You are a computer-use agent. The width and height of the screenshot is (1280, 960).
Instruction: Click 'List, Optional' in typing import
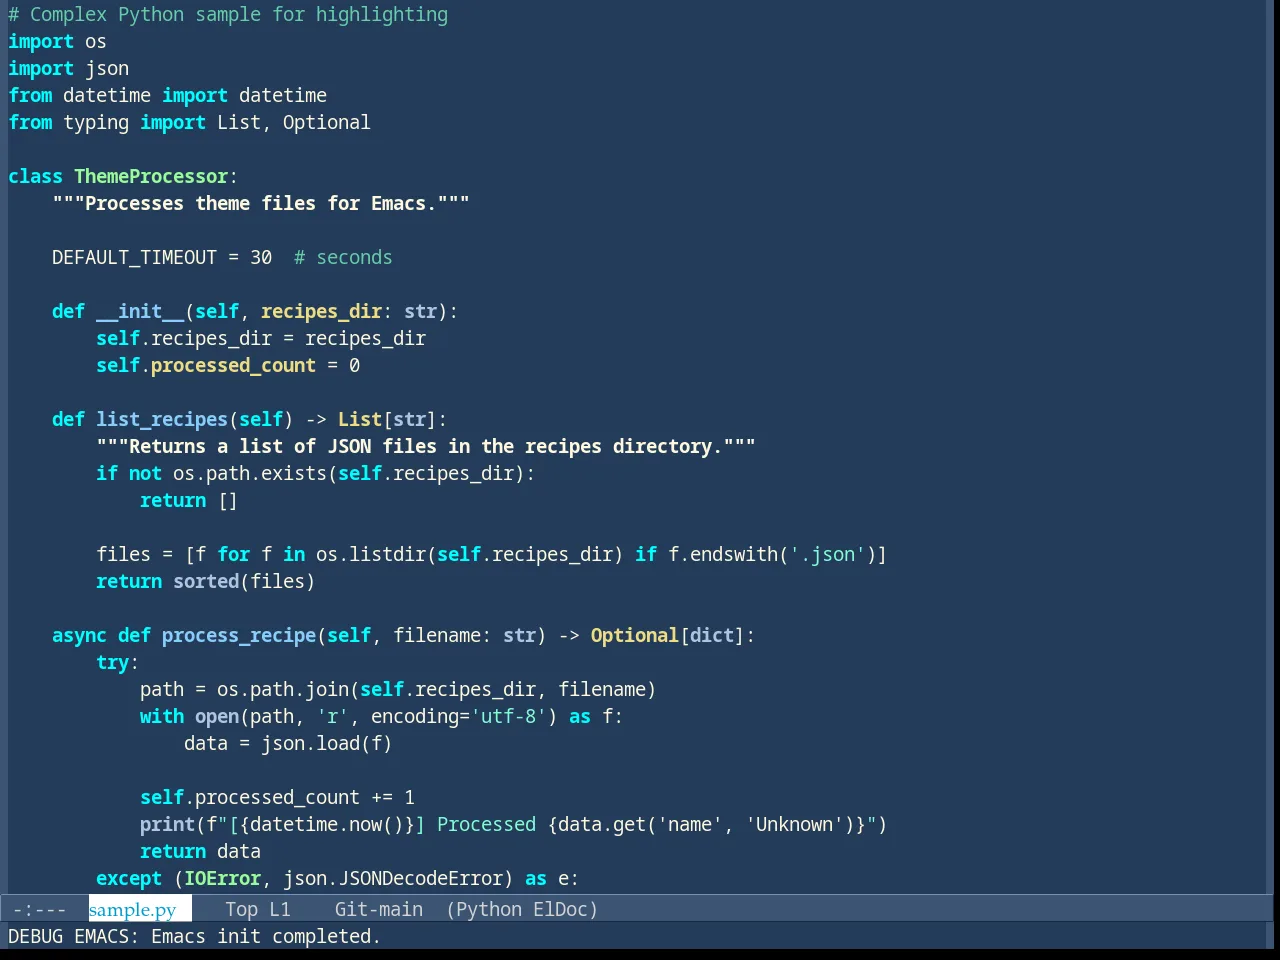(294, 122)
